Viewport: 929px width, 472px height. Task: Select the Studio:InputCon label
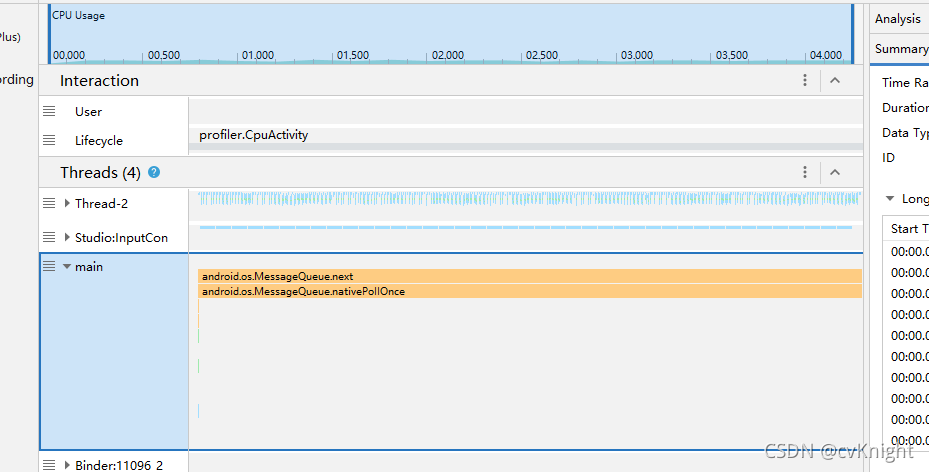[121, 237]
